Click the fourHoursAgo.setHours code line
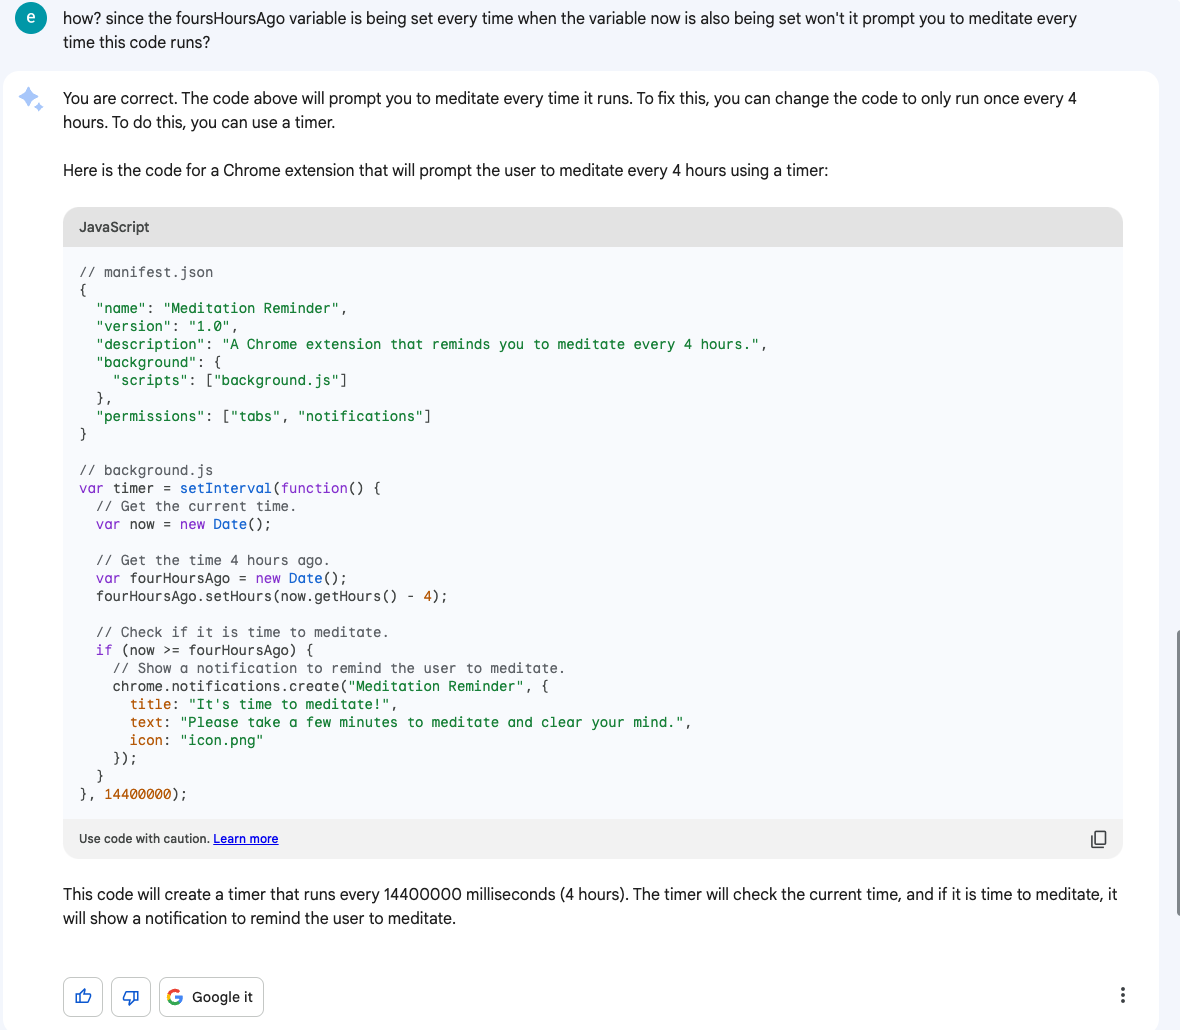Image resolution: width=1180 pixels, height=1030 pixels. tap(271, 597)
